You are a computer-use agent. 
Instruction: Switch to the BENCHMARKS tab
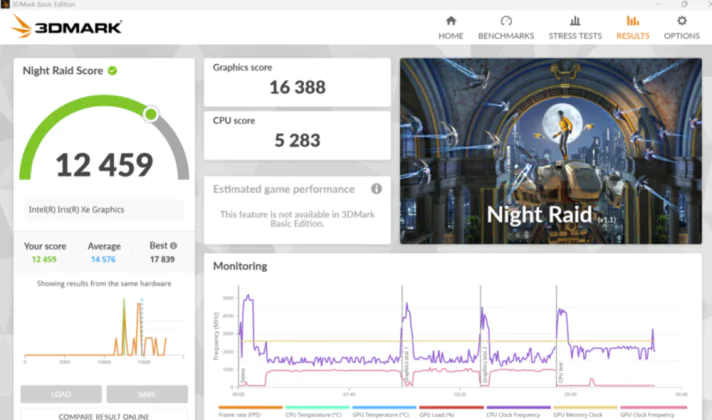(506, 28)
